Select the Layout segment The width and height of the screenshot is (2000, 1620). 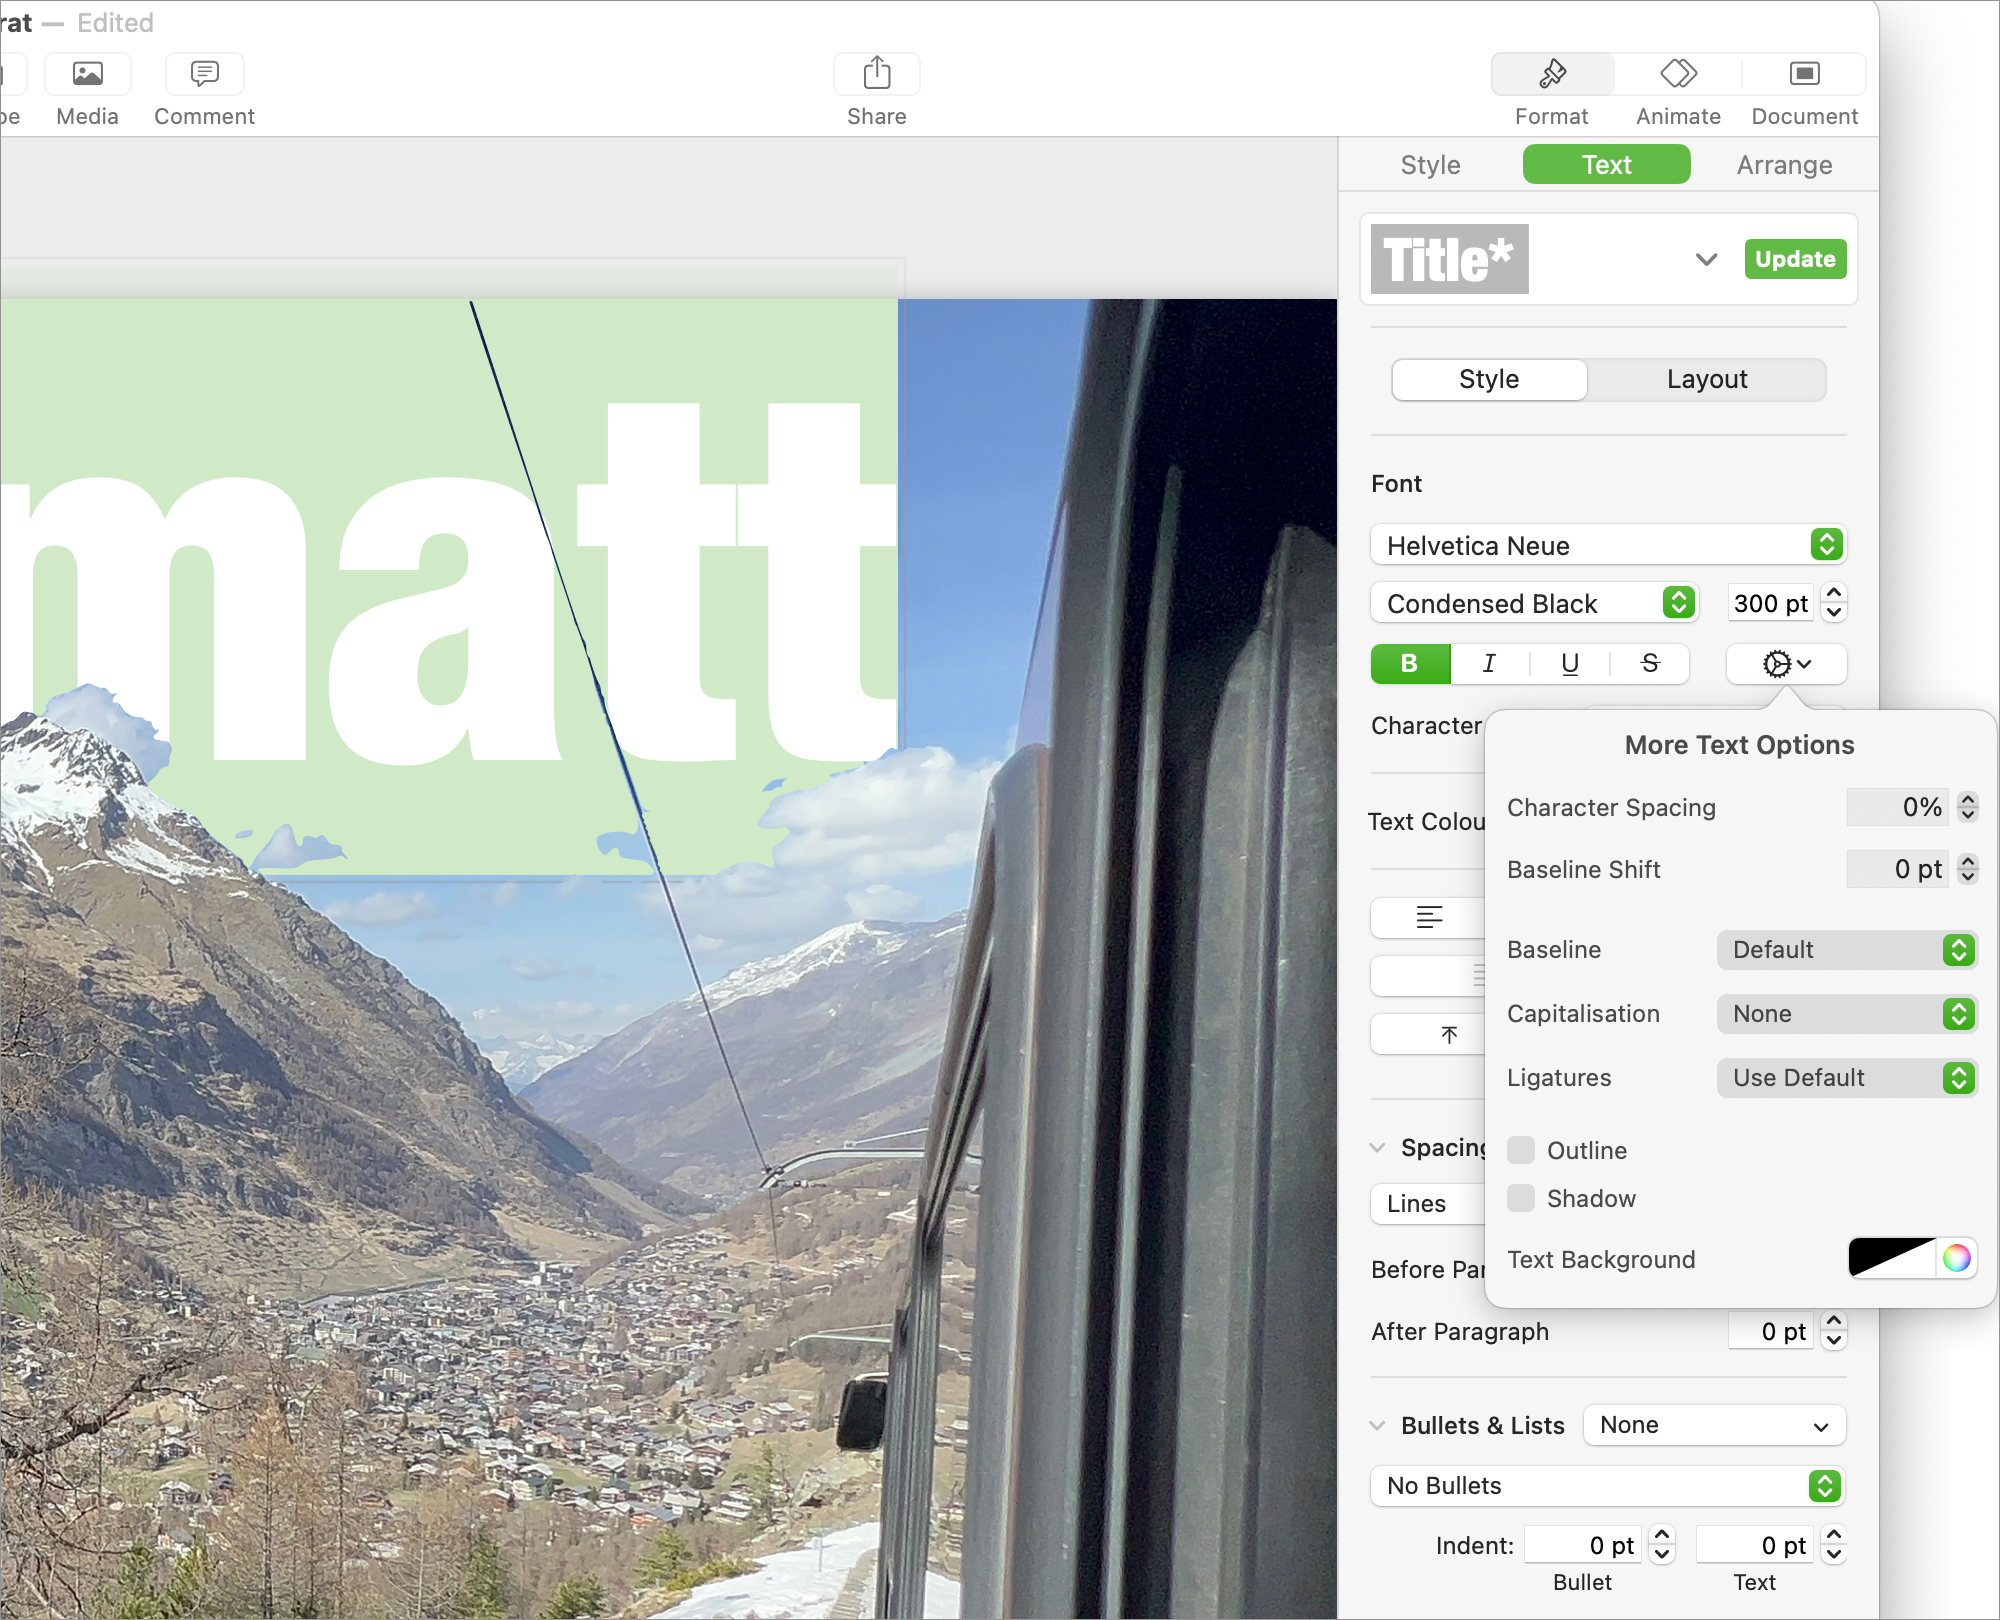click(1707, 380)
